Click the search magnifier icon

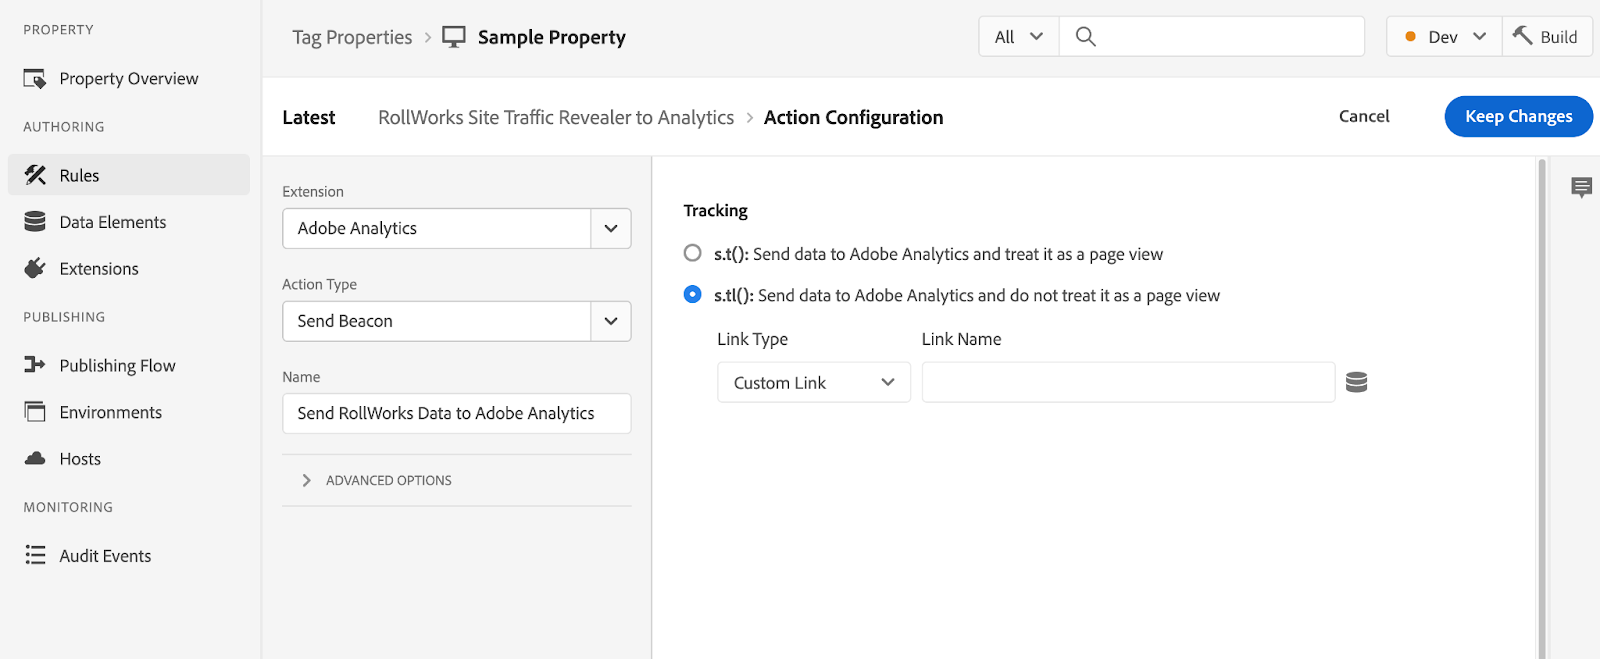pyautogui.click(x=1085, y=37)
